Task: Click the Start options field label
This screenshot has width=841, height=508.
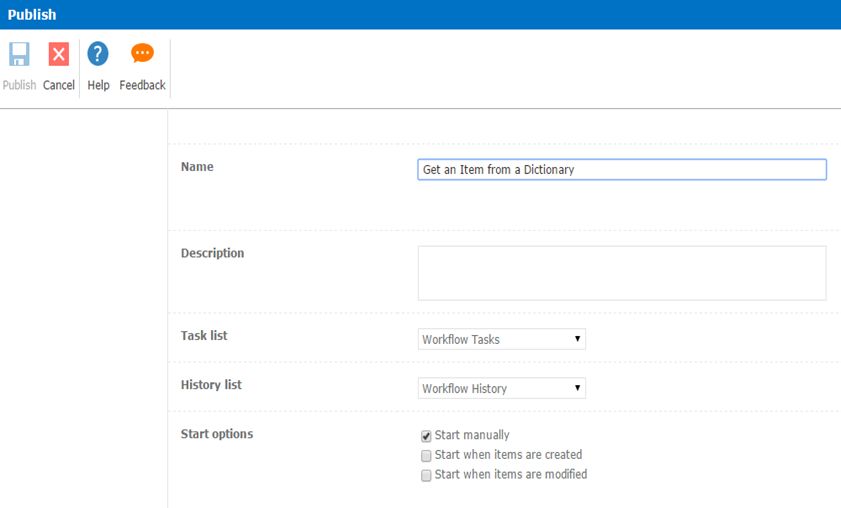Action: pyautogui.click(x=216, y=434)
